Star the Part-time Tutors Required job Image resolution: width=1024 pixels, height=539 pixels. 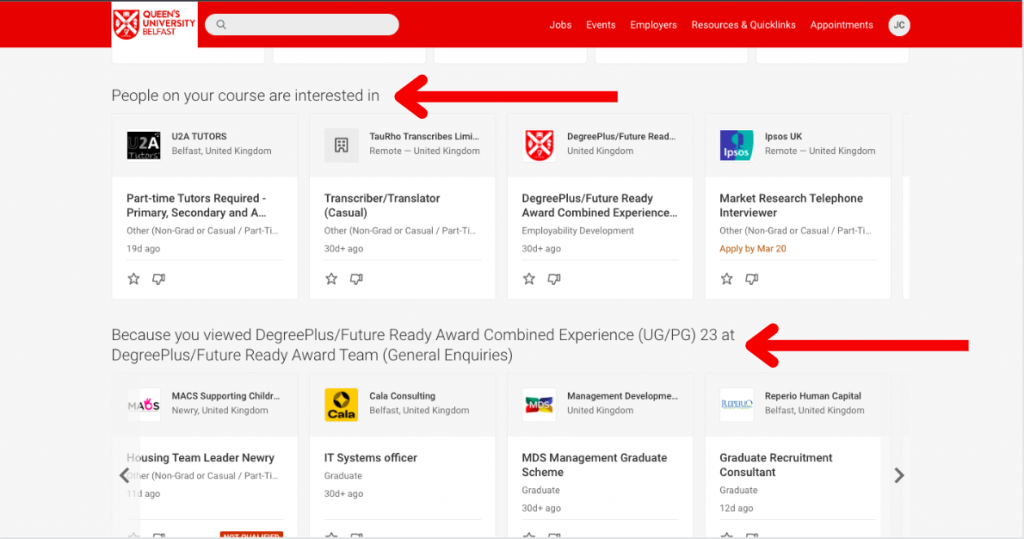[x=134, y=279]
